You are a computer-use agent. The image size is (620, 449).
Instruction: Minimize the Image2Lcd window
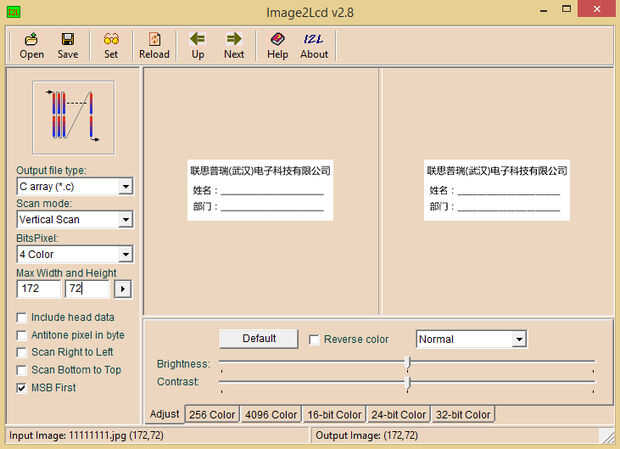544,11
